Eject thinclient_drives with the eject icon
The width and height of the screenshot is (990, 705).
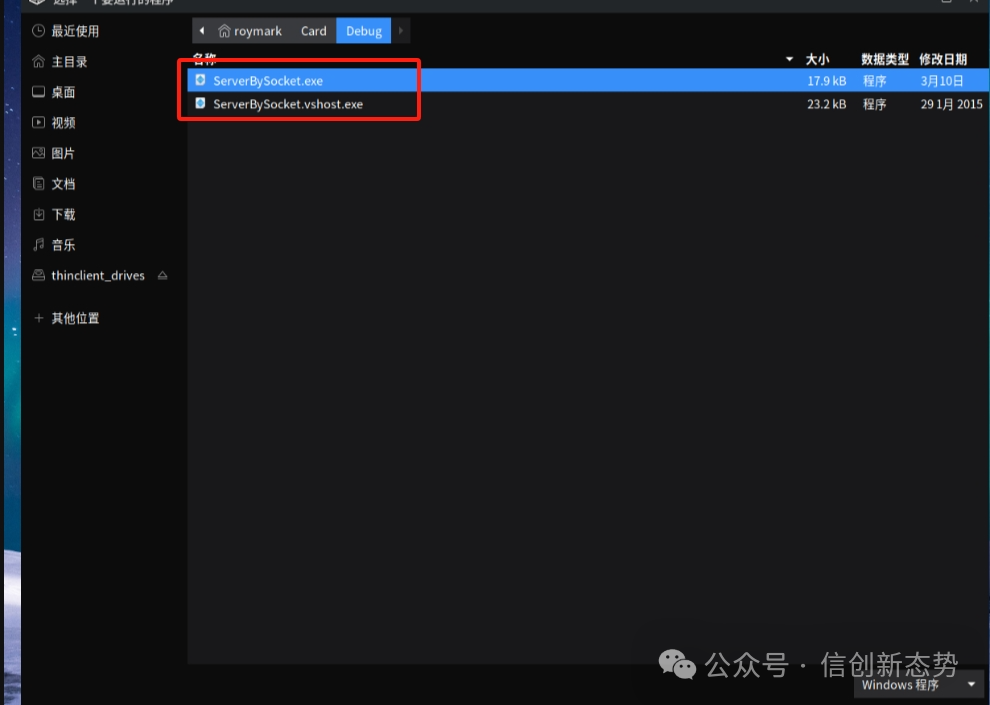[162, 275]
